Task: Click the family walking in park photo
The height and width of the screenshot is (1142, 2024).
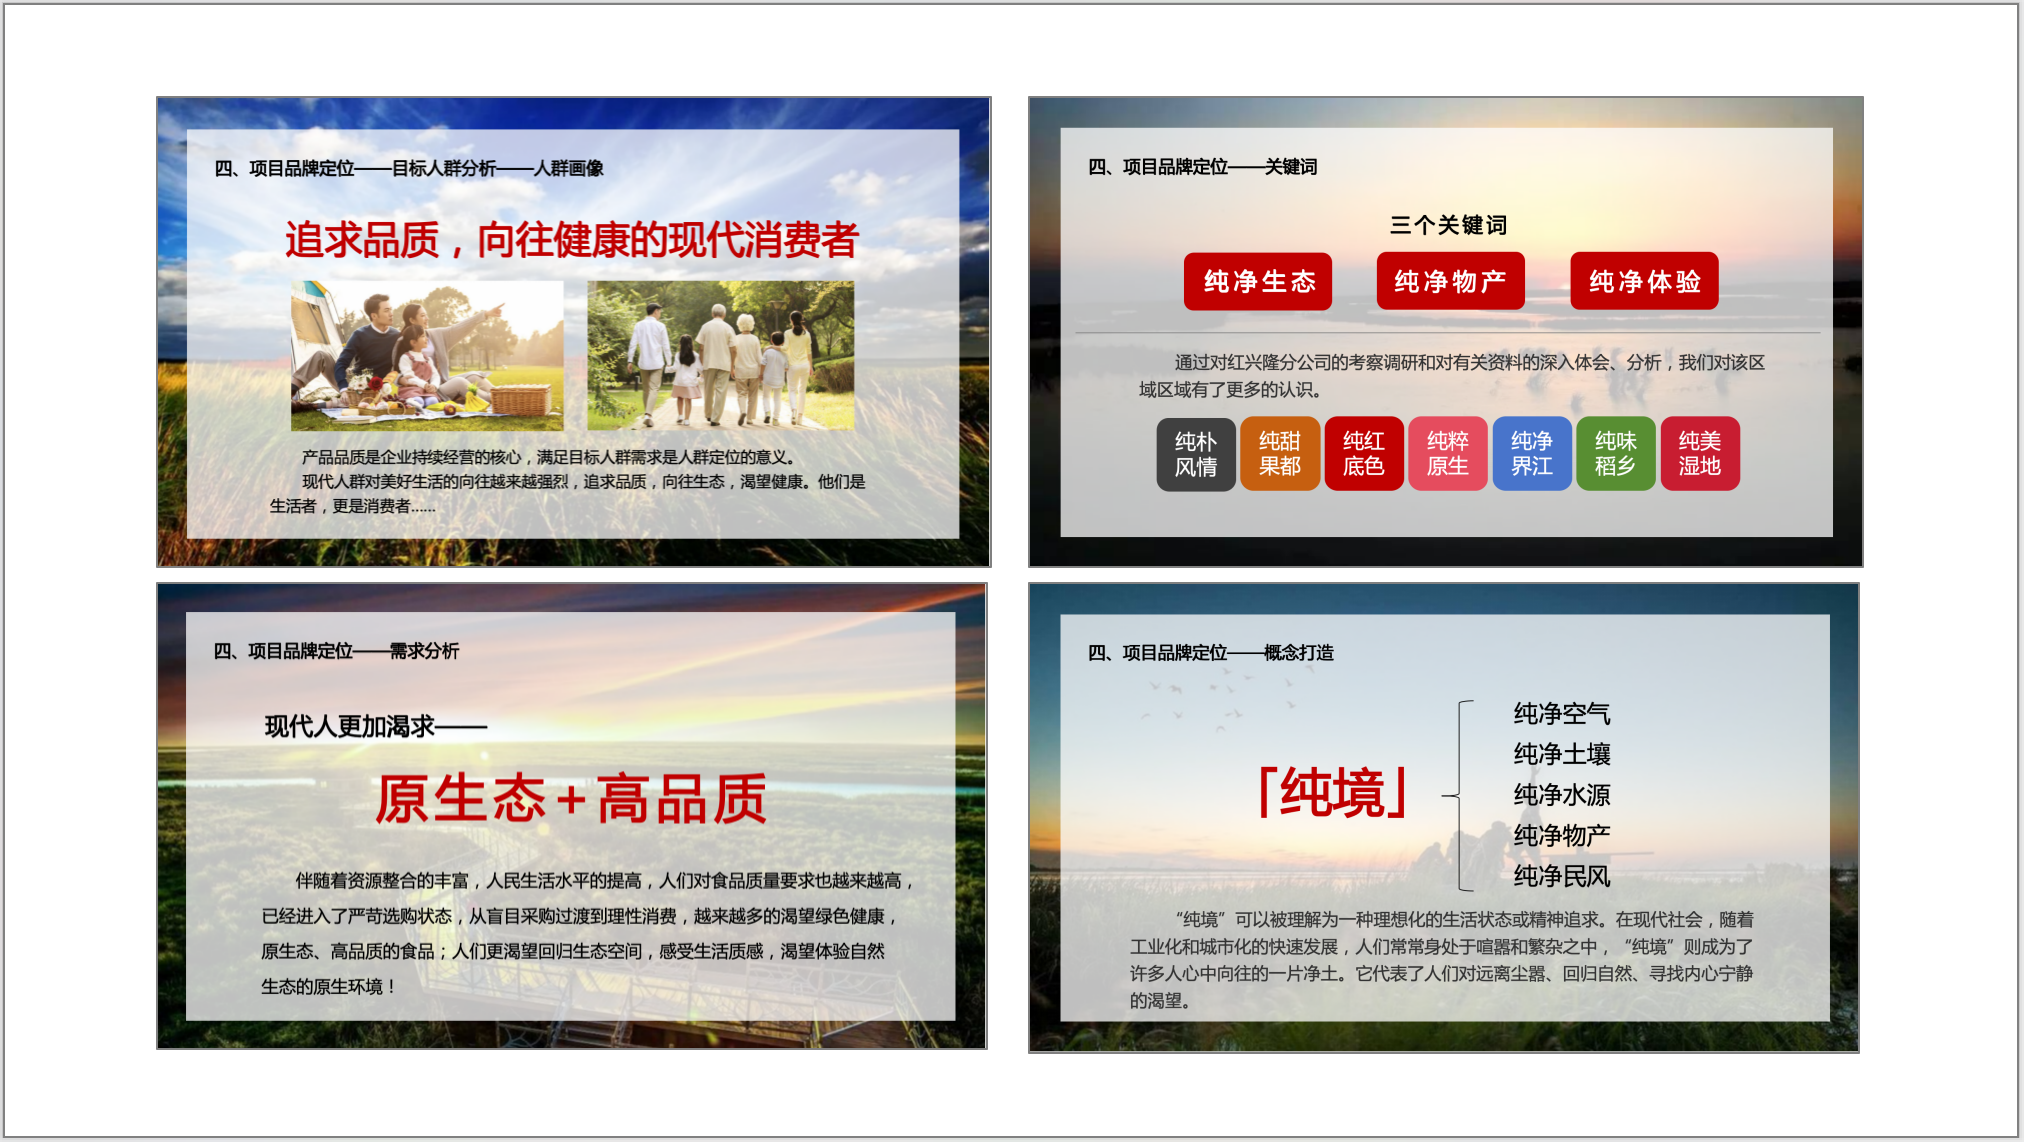Action: point(720,356)
